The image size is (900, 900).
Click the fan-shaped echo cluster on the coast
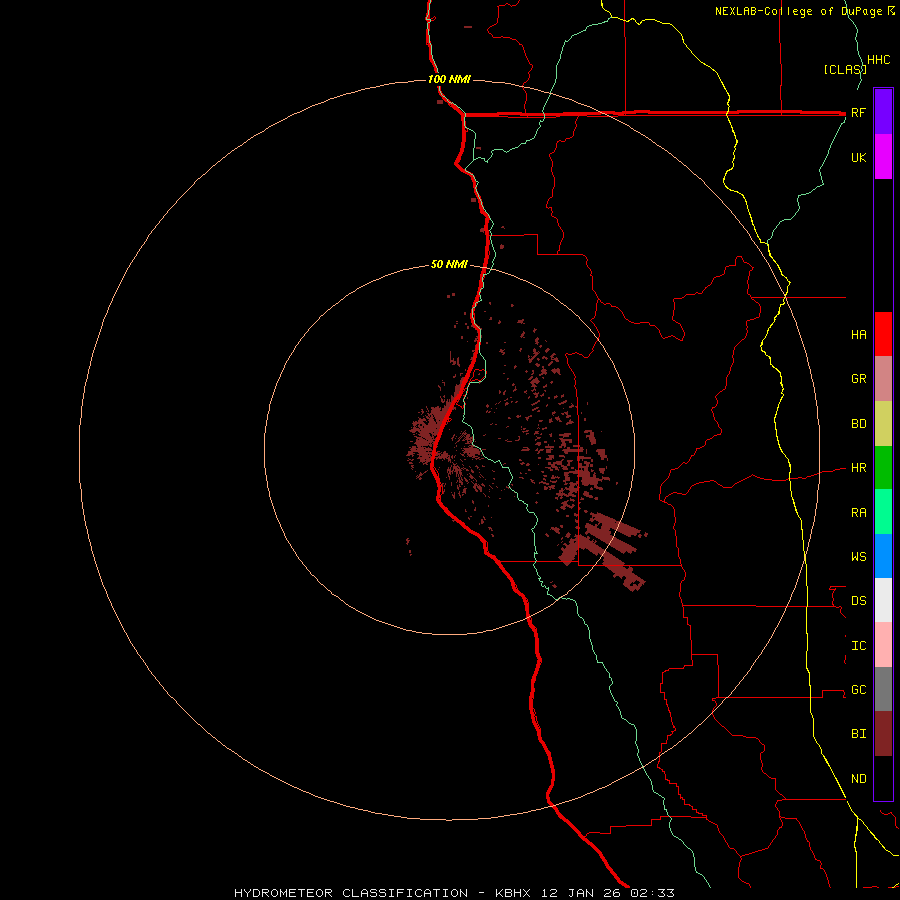pos(428,439)
